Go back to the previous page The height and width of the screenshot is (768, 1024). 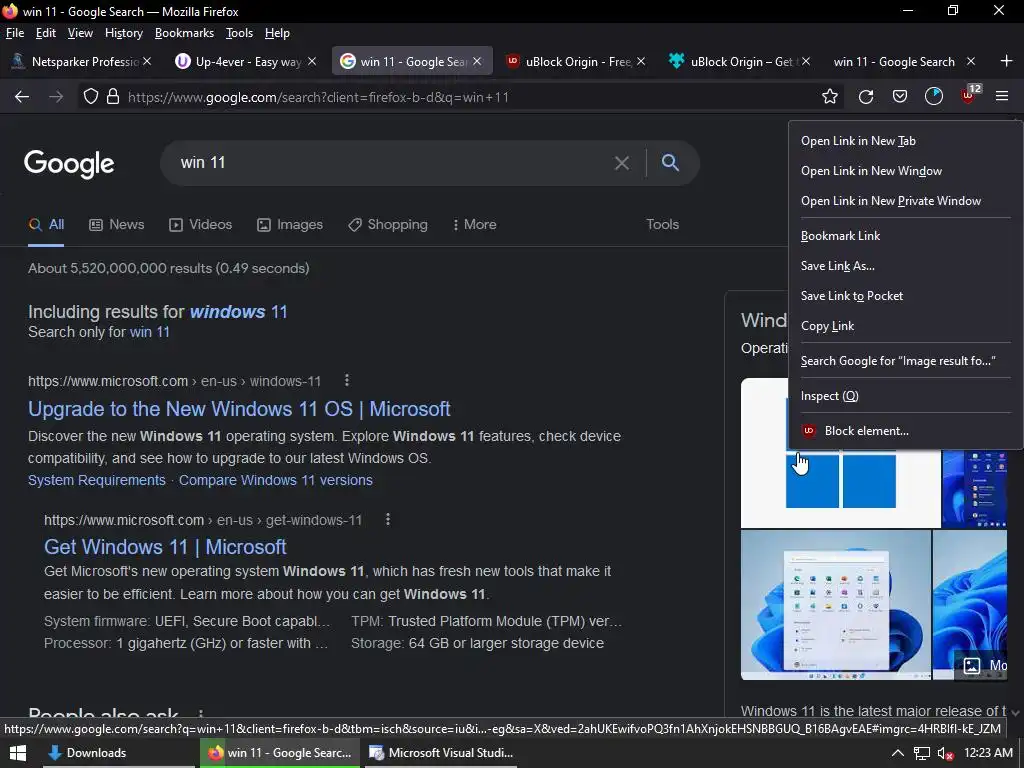coord(22,97)
